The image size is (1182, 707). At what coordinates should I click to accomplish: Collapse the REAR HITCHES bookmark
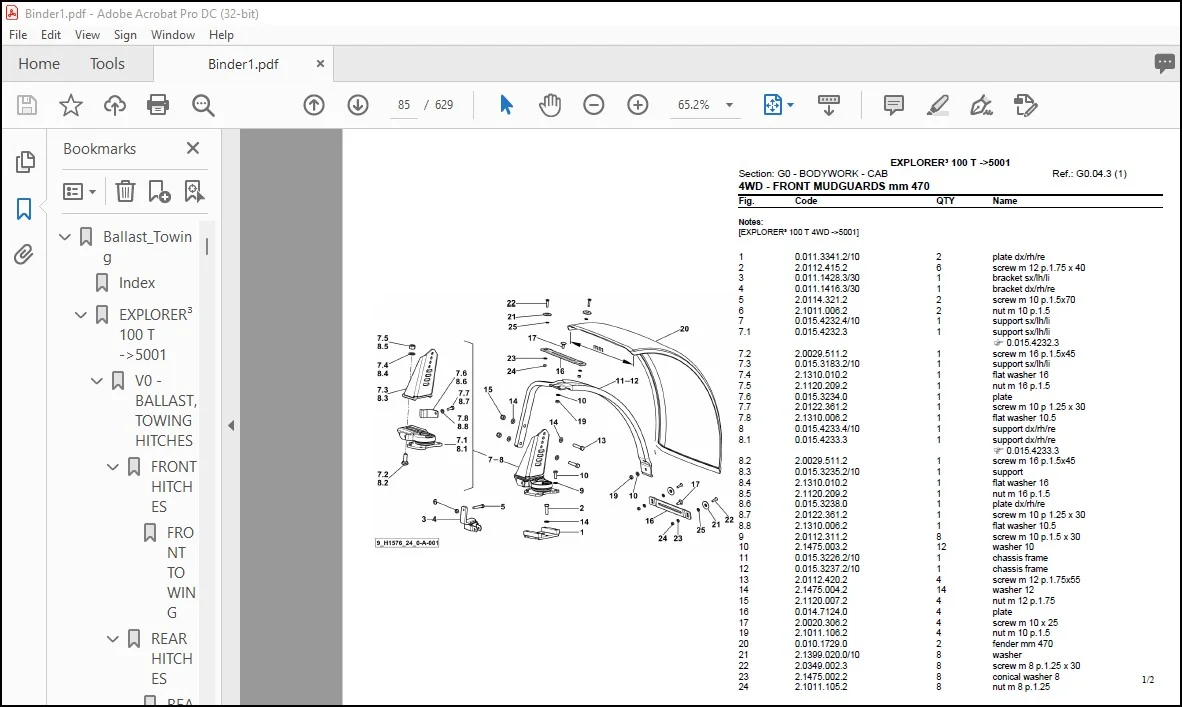point(112,639)
